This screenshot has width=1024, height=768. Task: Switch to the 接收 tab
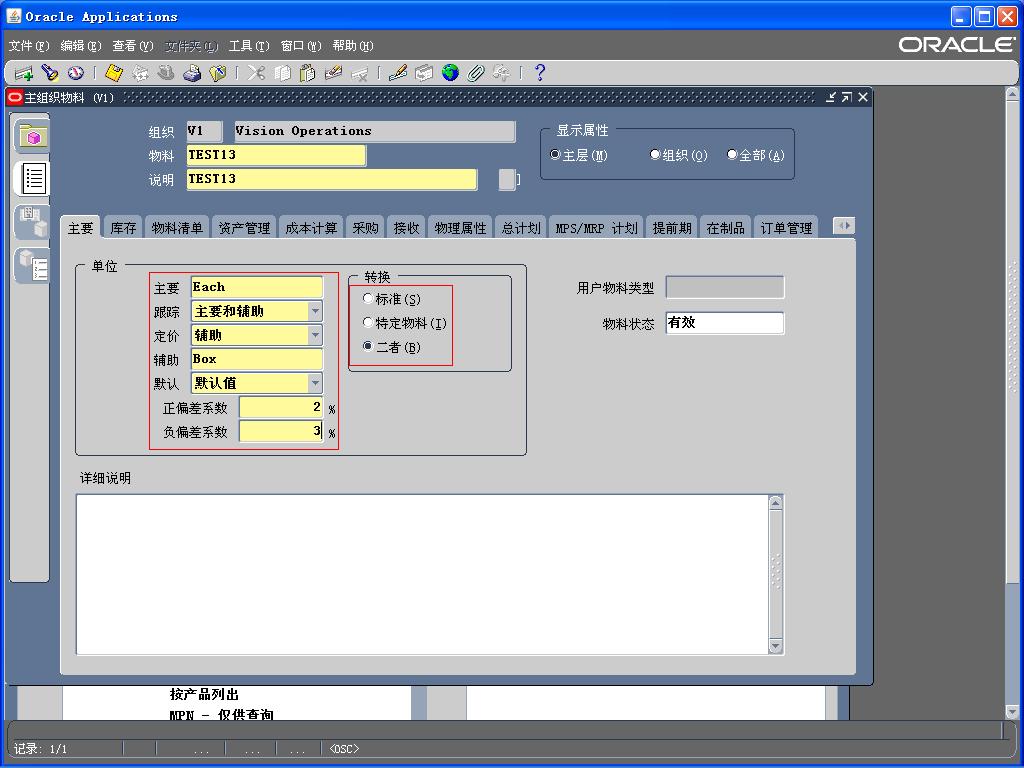(406, 228)
